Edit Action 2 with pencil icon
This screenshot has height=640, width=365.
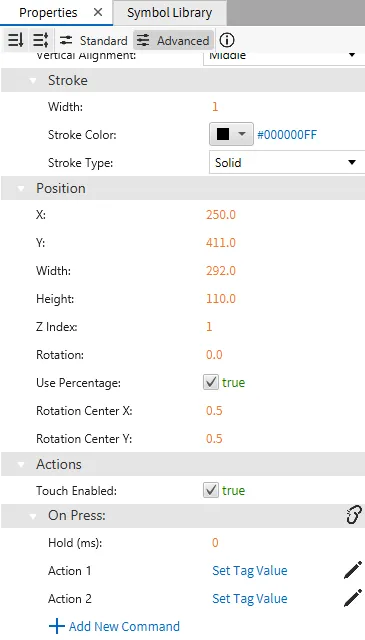[x=353, y=598]
